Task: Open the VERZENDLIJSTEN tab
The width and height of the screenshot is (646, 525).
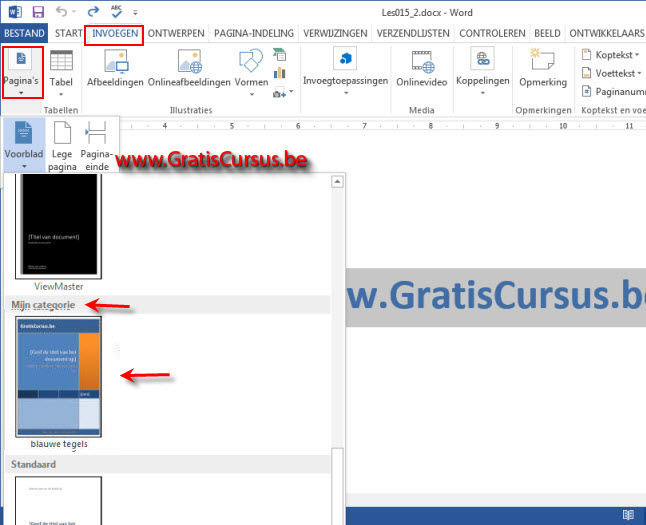Action: pyautogui.click(x=413, y=33)
